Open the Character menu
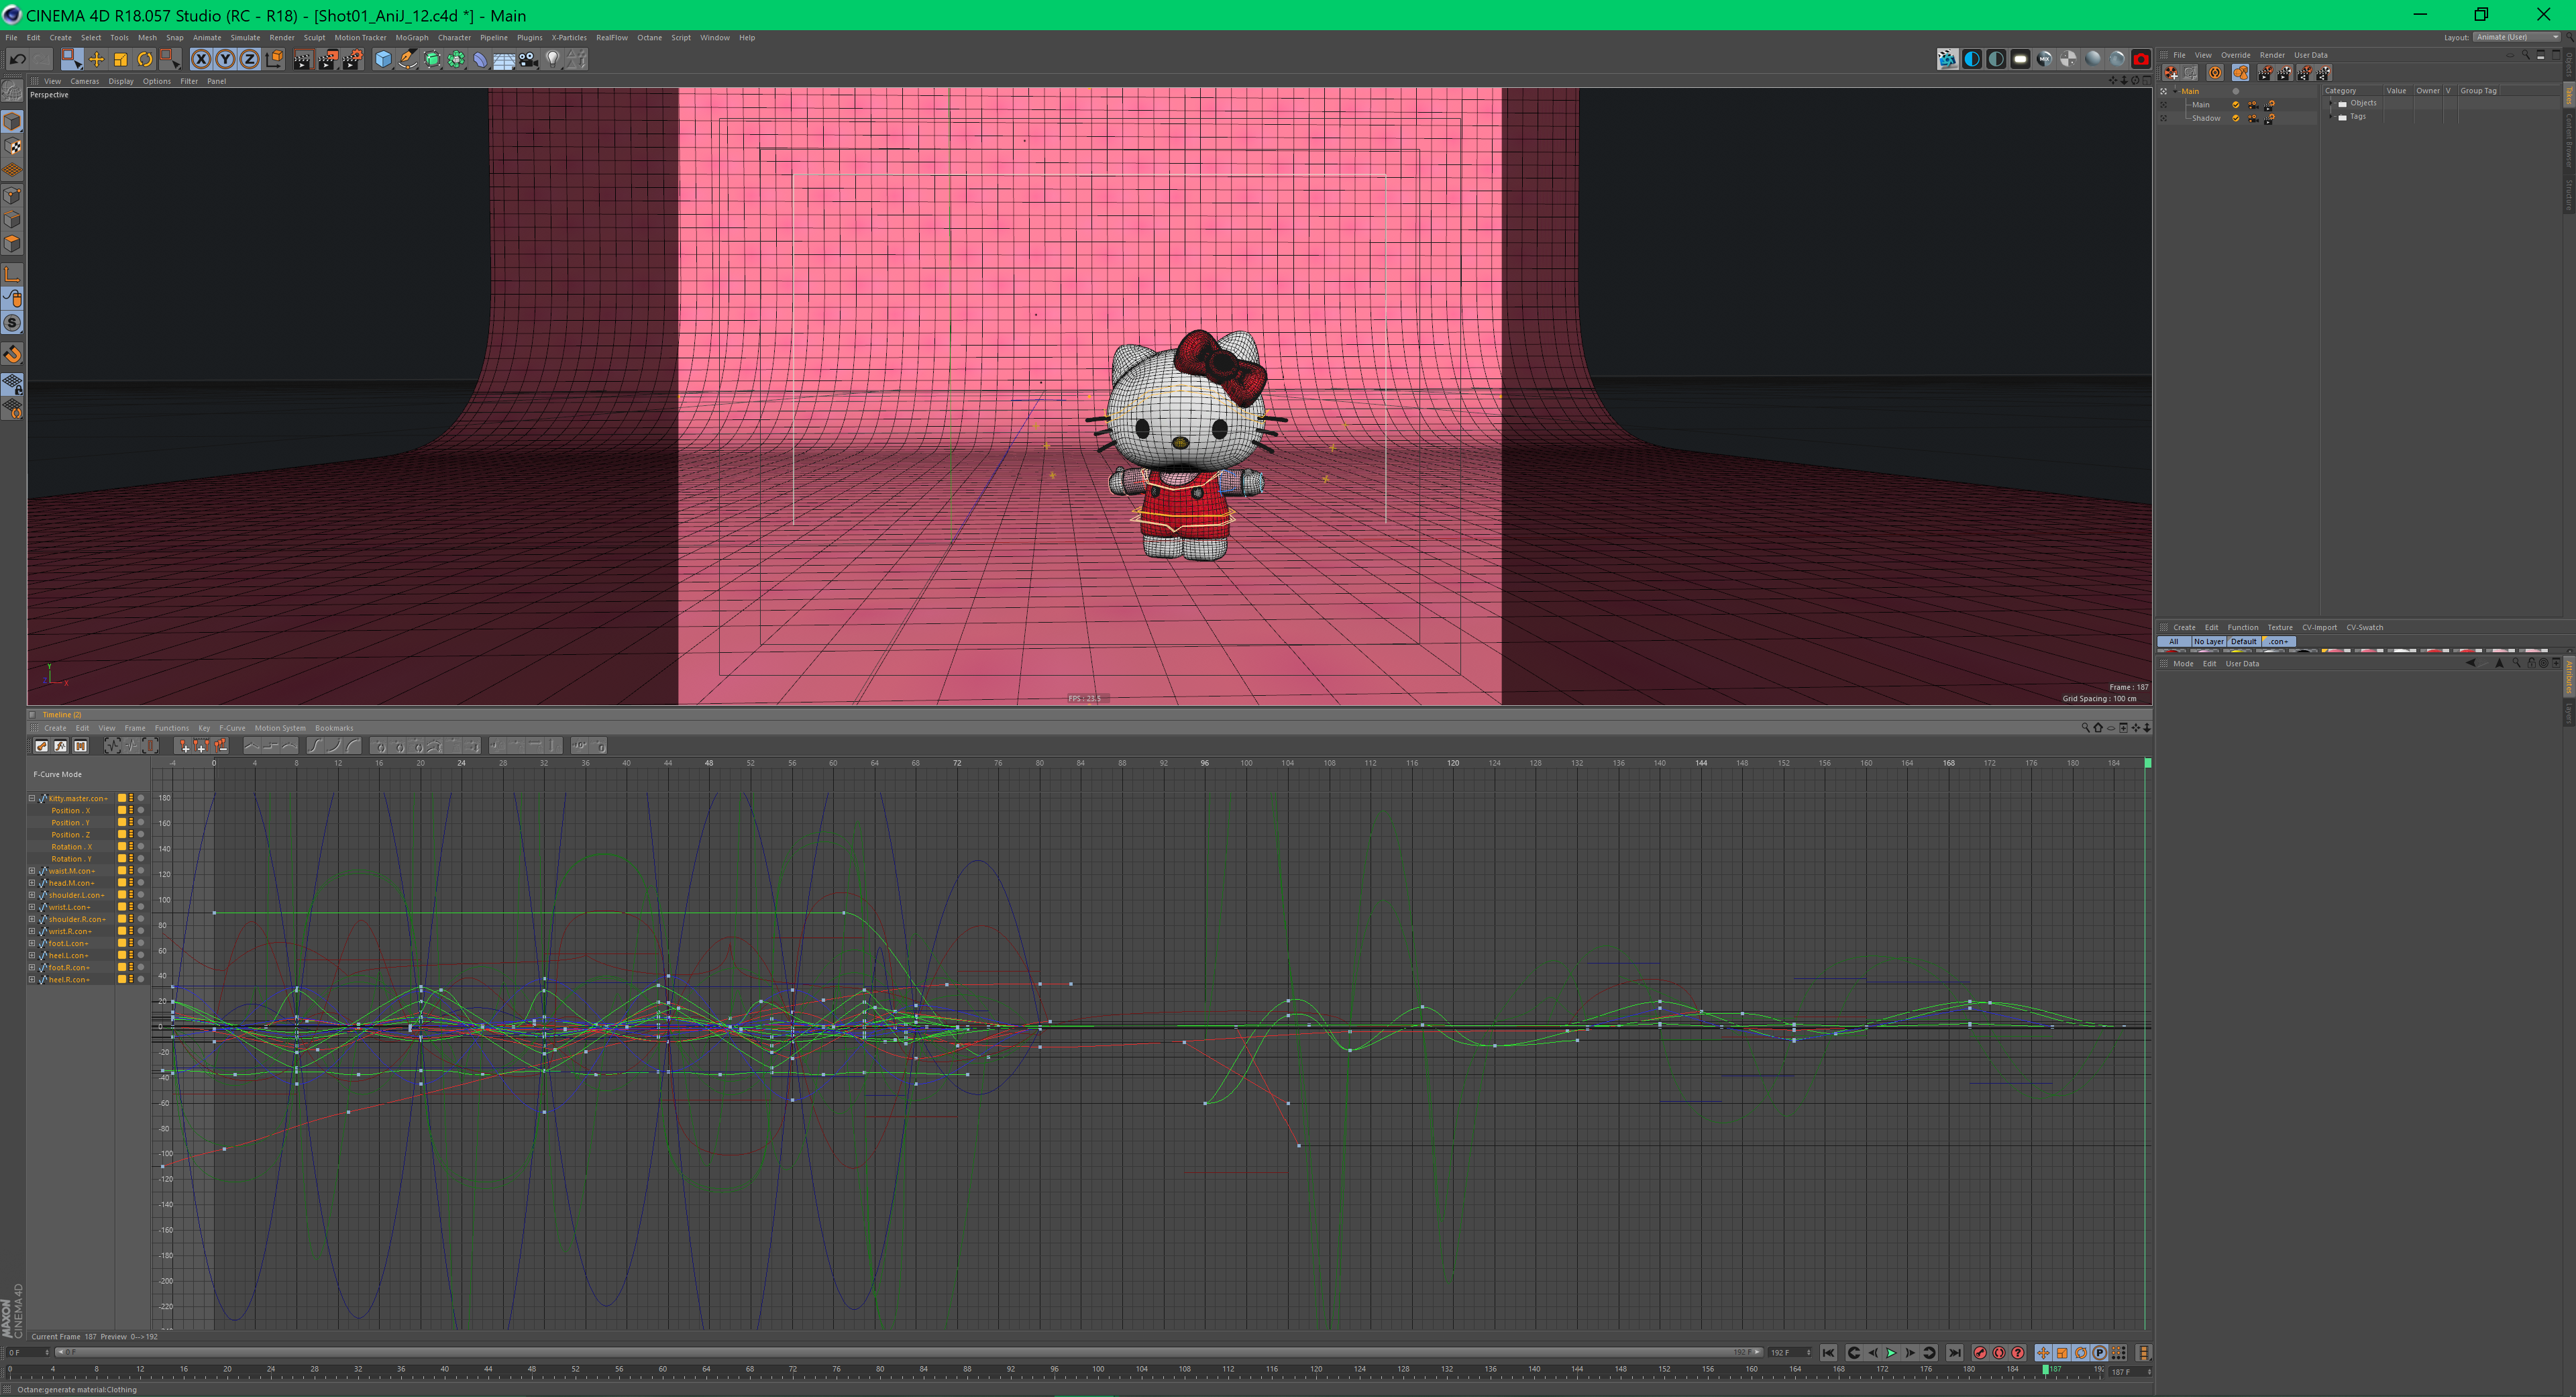This screenshot has height=1397, width=2576. (454, 38)
